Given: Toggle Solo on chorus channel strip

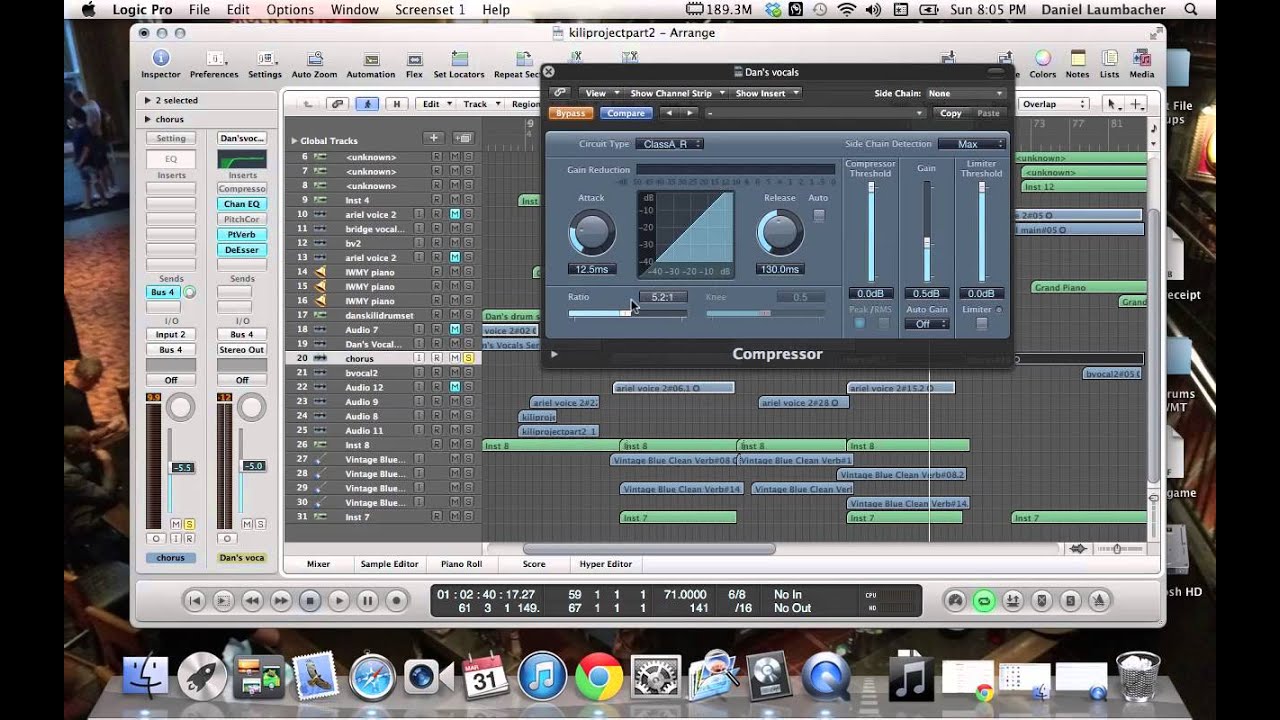Looking at the screenshot, I should point(189,524).
